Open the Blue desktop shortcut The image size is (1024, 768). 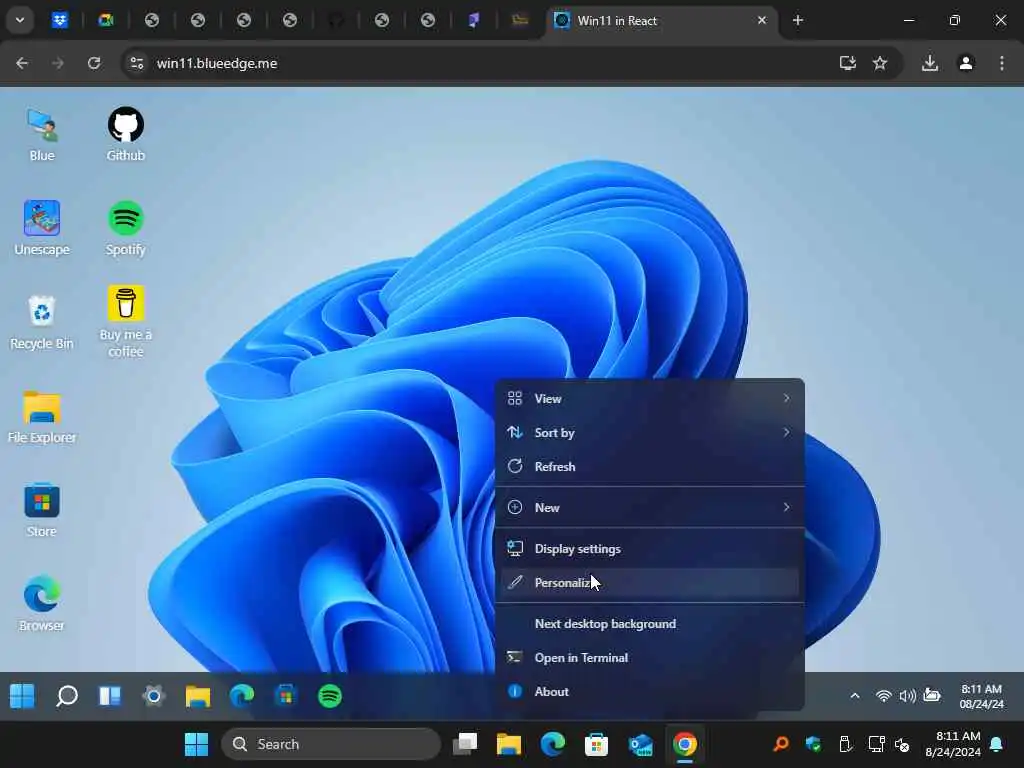pos(42,135)
